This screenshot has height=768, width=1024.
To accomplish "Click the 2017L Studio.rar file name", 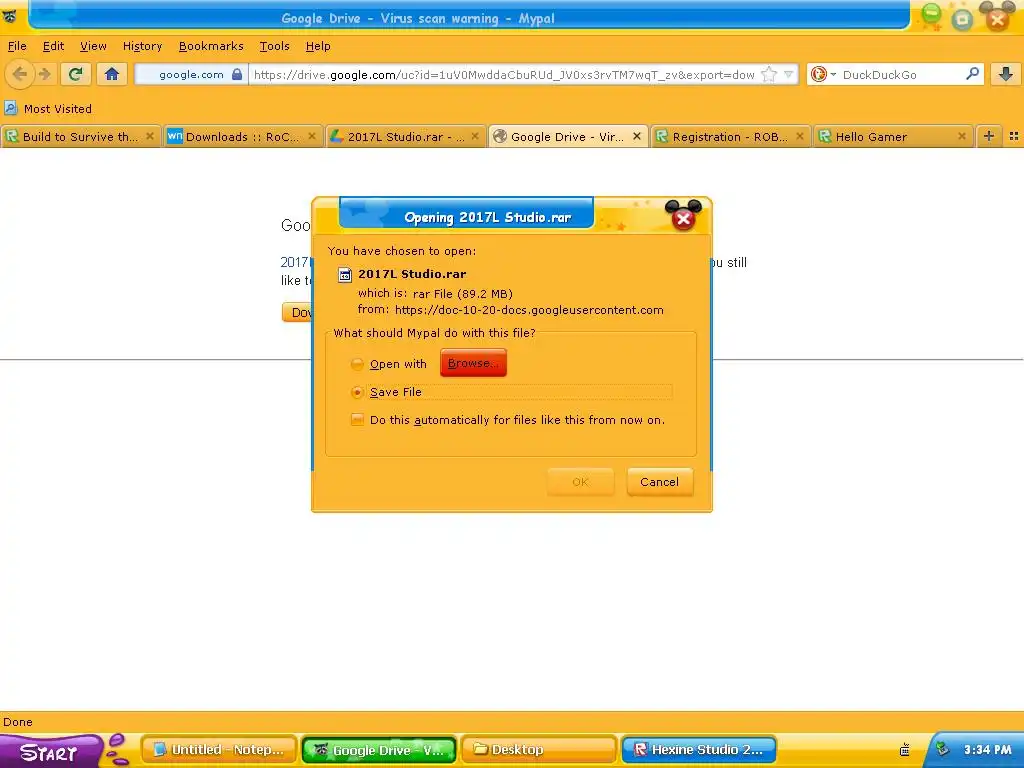I will [x=412, y=274].
